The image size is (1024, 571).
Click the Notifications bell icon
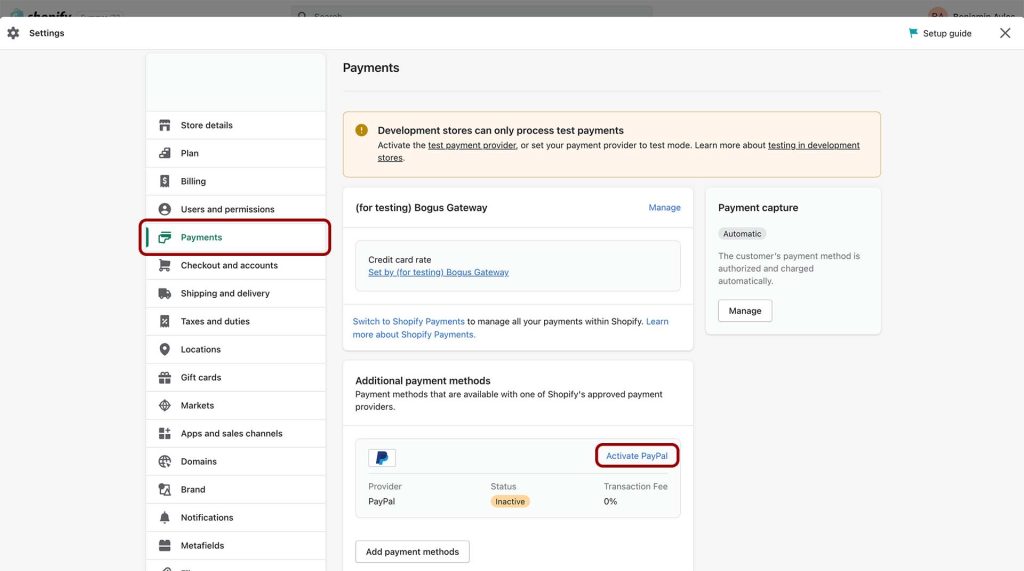165,517
